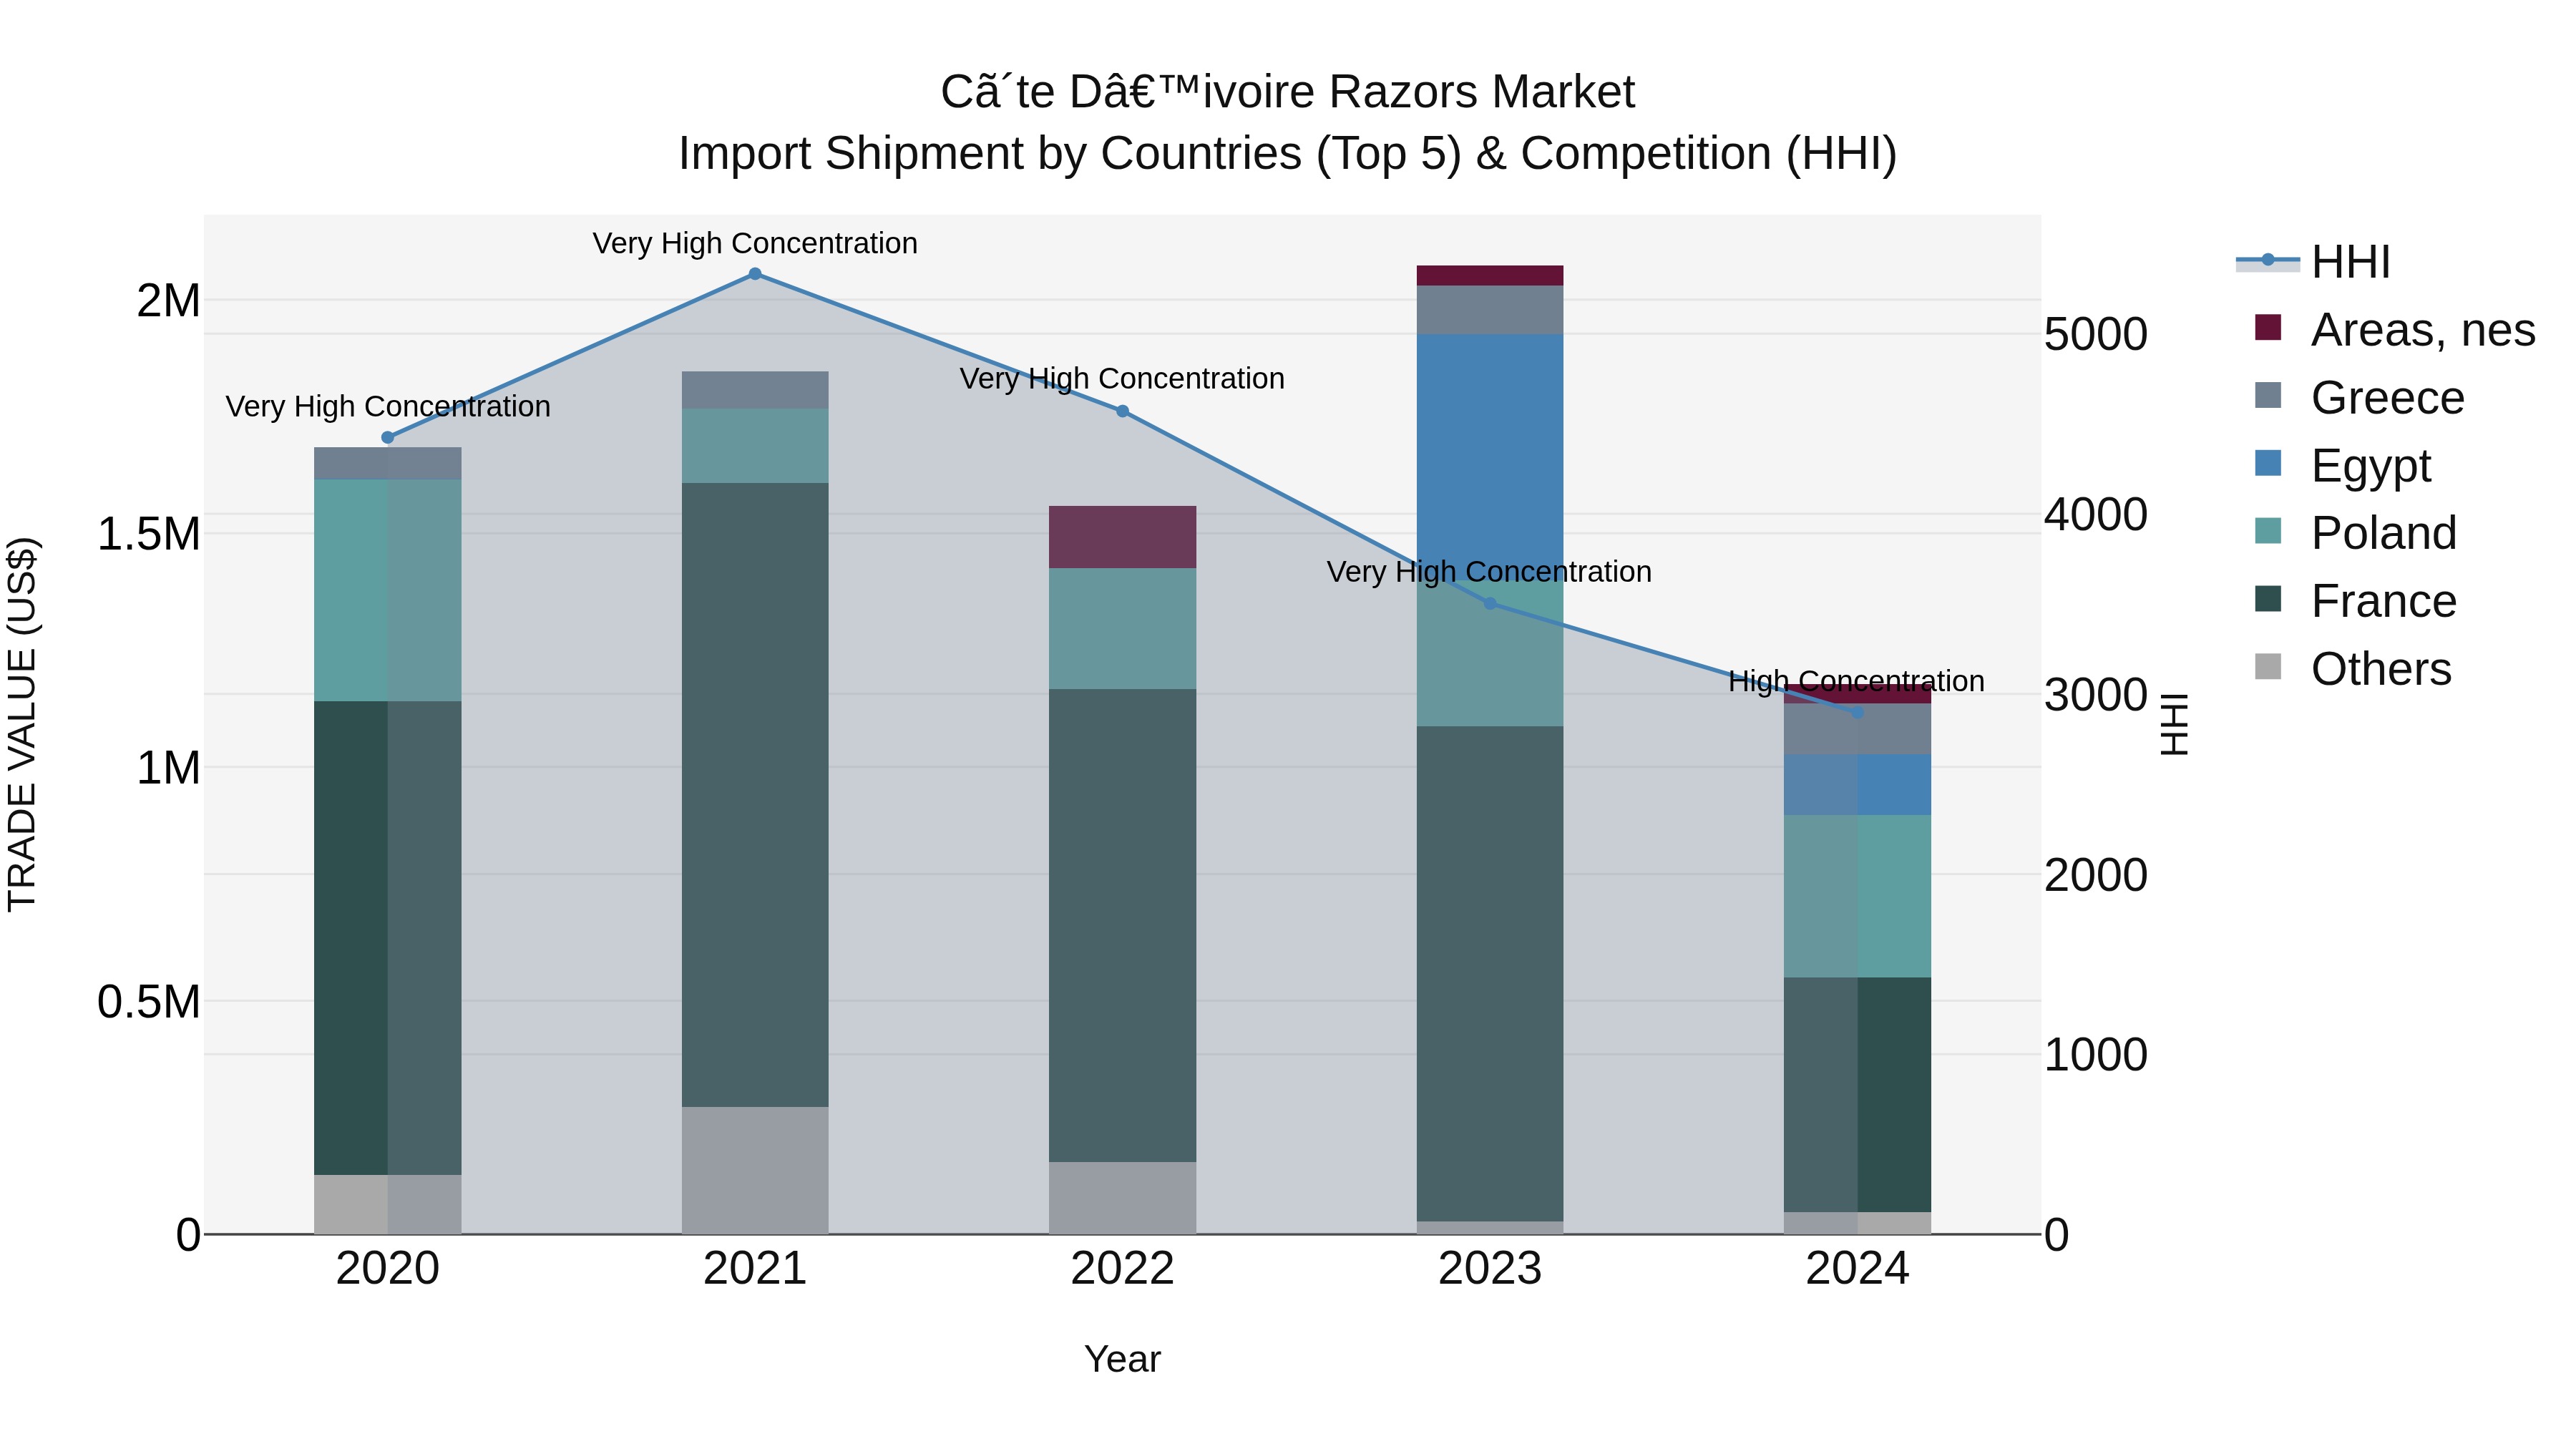Click the '2M' left axis tick label
This screenshot has width=2576, height=1449.
(168, 301)
